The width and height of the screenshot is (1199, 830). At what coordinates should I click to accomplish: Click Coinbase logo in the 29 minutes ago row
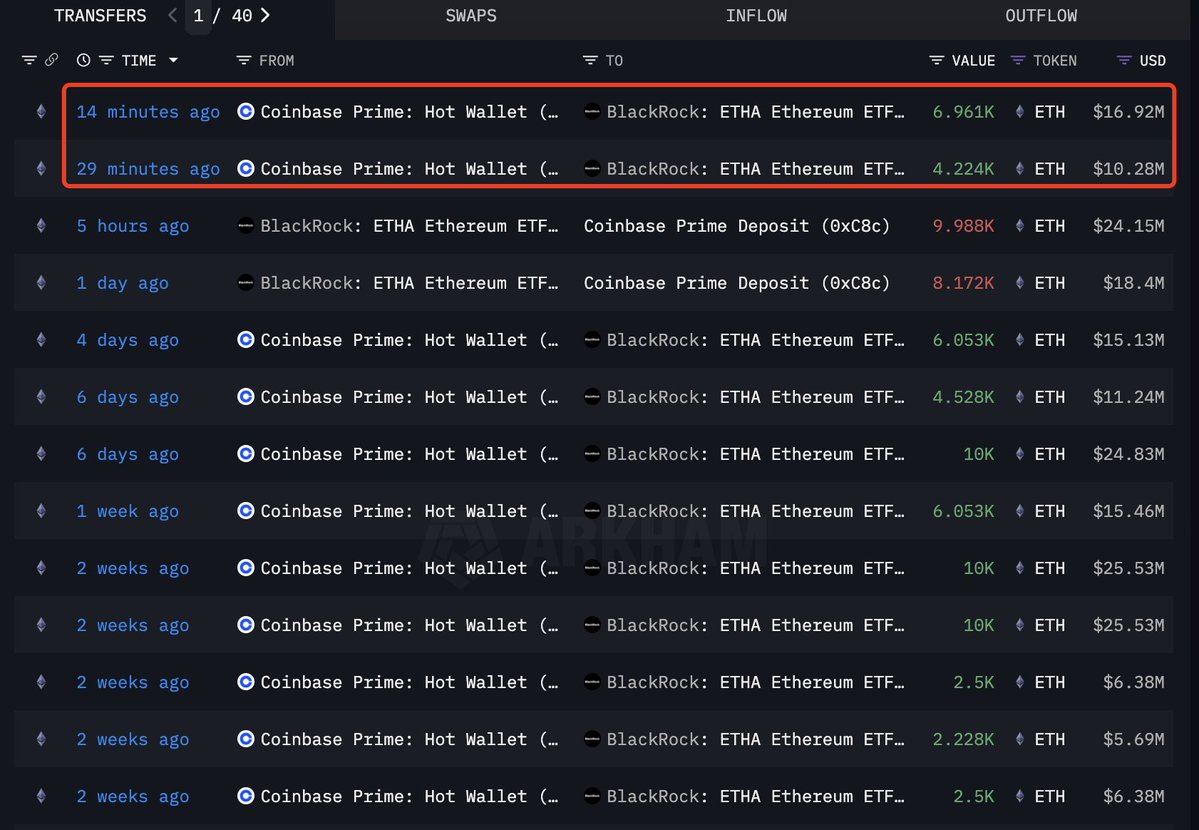point(245,168)
